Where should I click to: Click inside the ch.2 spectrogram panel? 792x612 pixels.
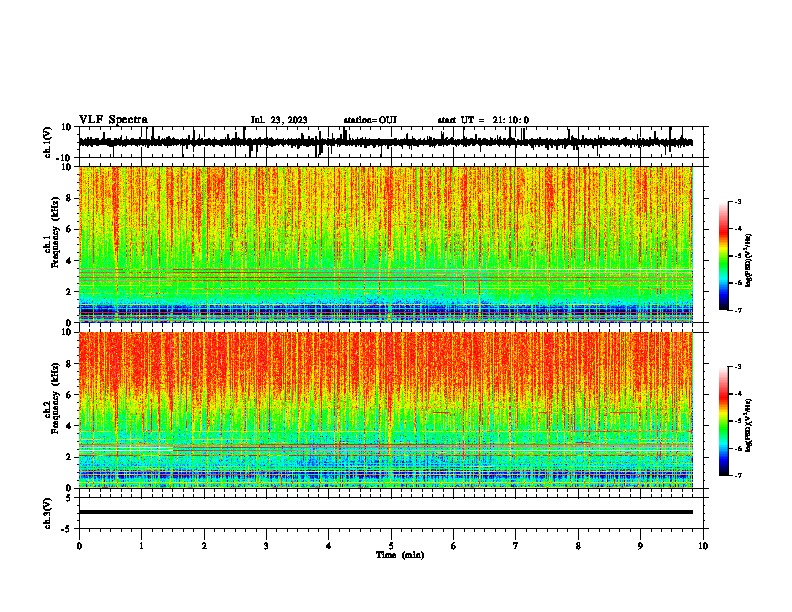click(386, 410)
